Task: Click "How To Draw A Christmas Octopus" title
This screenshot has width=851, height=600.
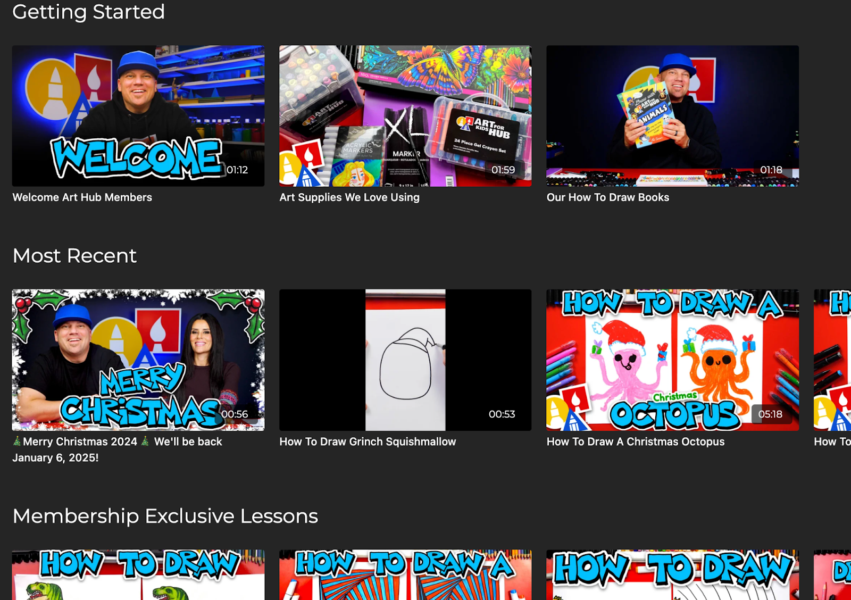Action: 635,442
